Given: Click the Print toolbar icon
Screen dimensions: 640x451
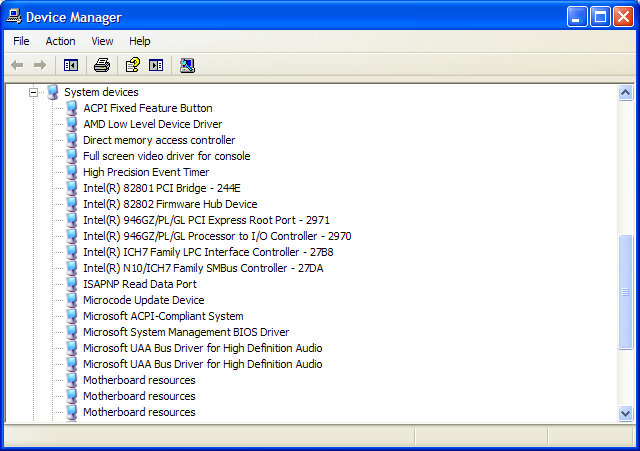Looking at the screenshot, I should (x=101, y=65).
